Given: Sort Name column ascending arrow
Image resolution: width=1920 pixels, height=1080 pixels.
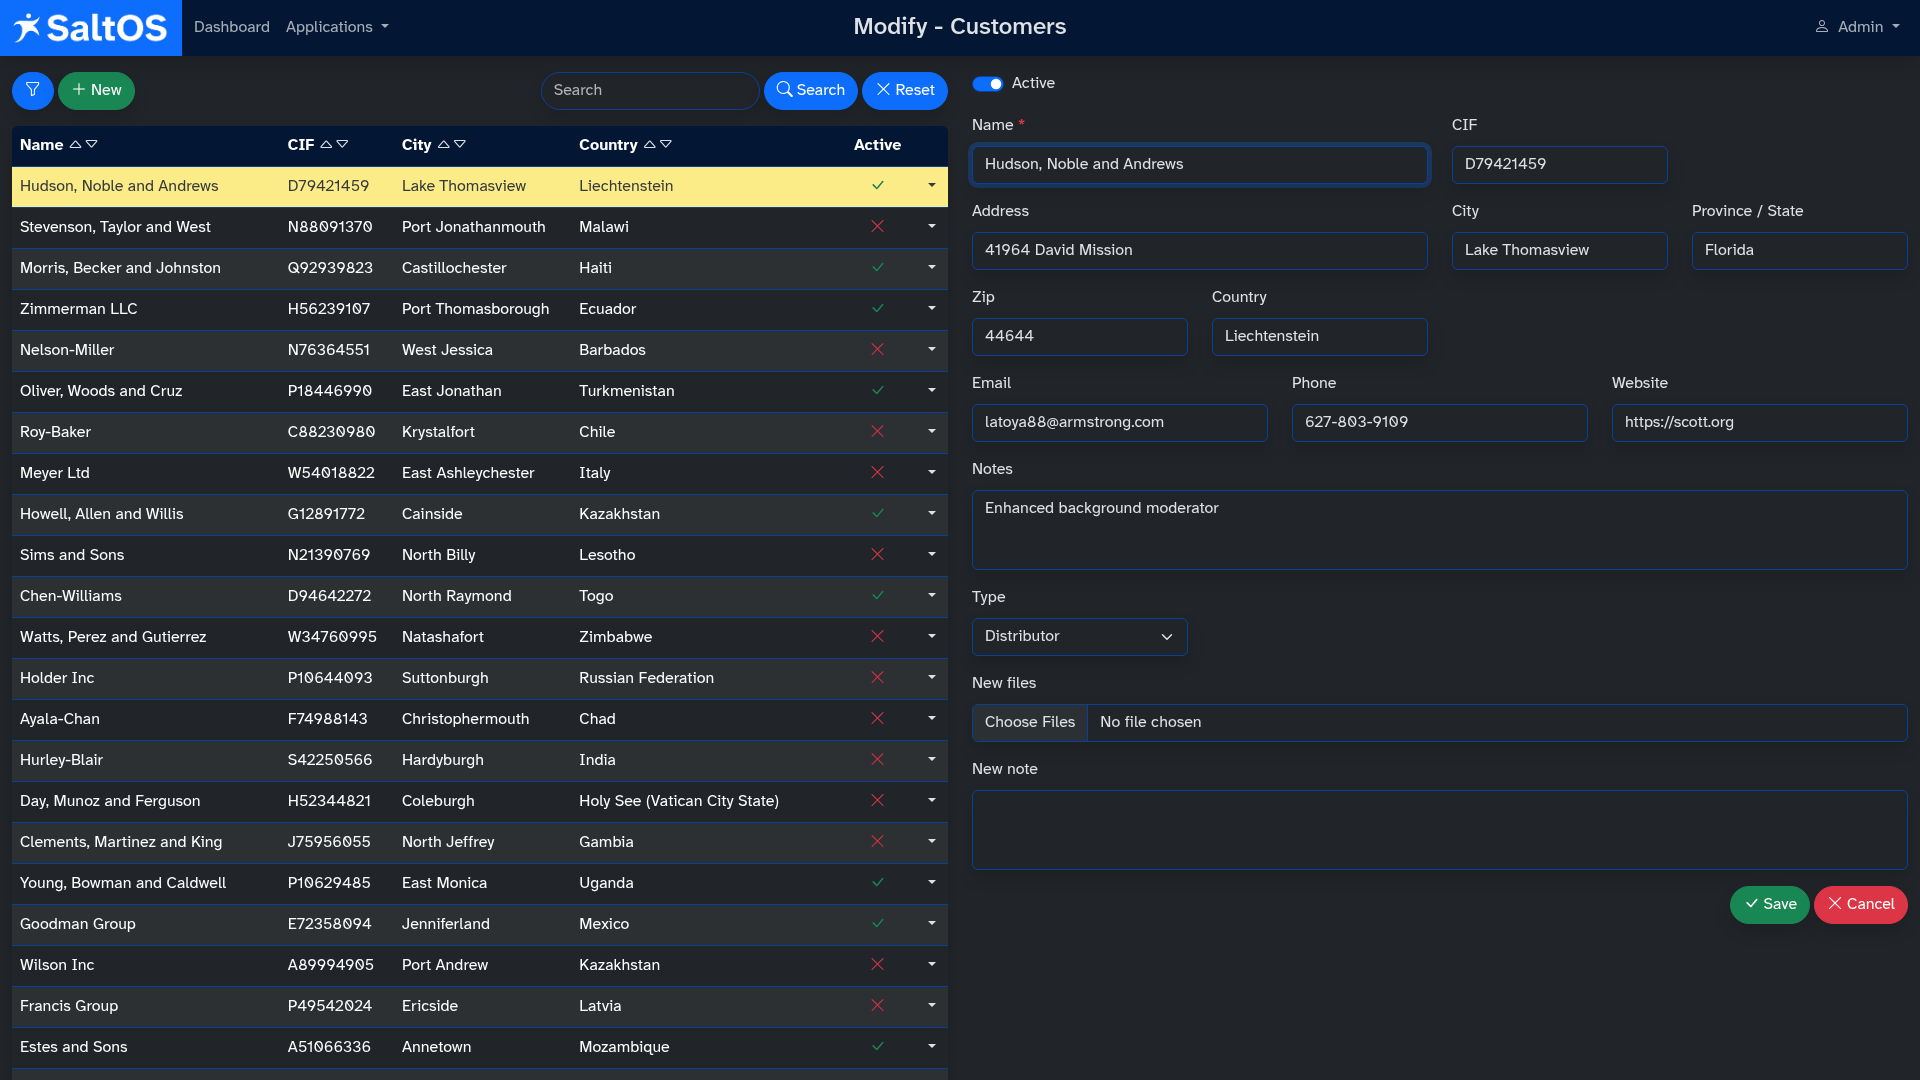Looking at the screenshot, I should (75, 145).
